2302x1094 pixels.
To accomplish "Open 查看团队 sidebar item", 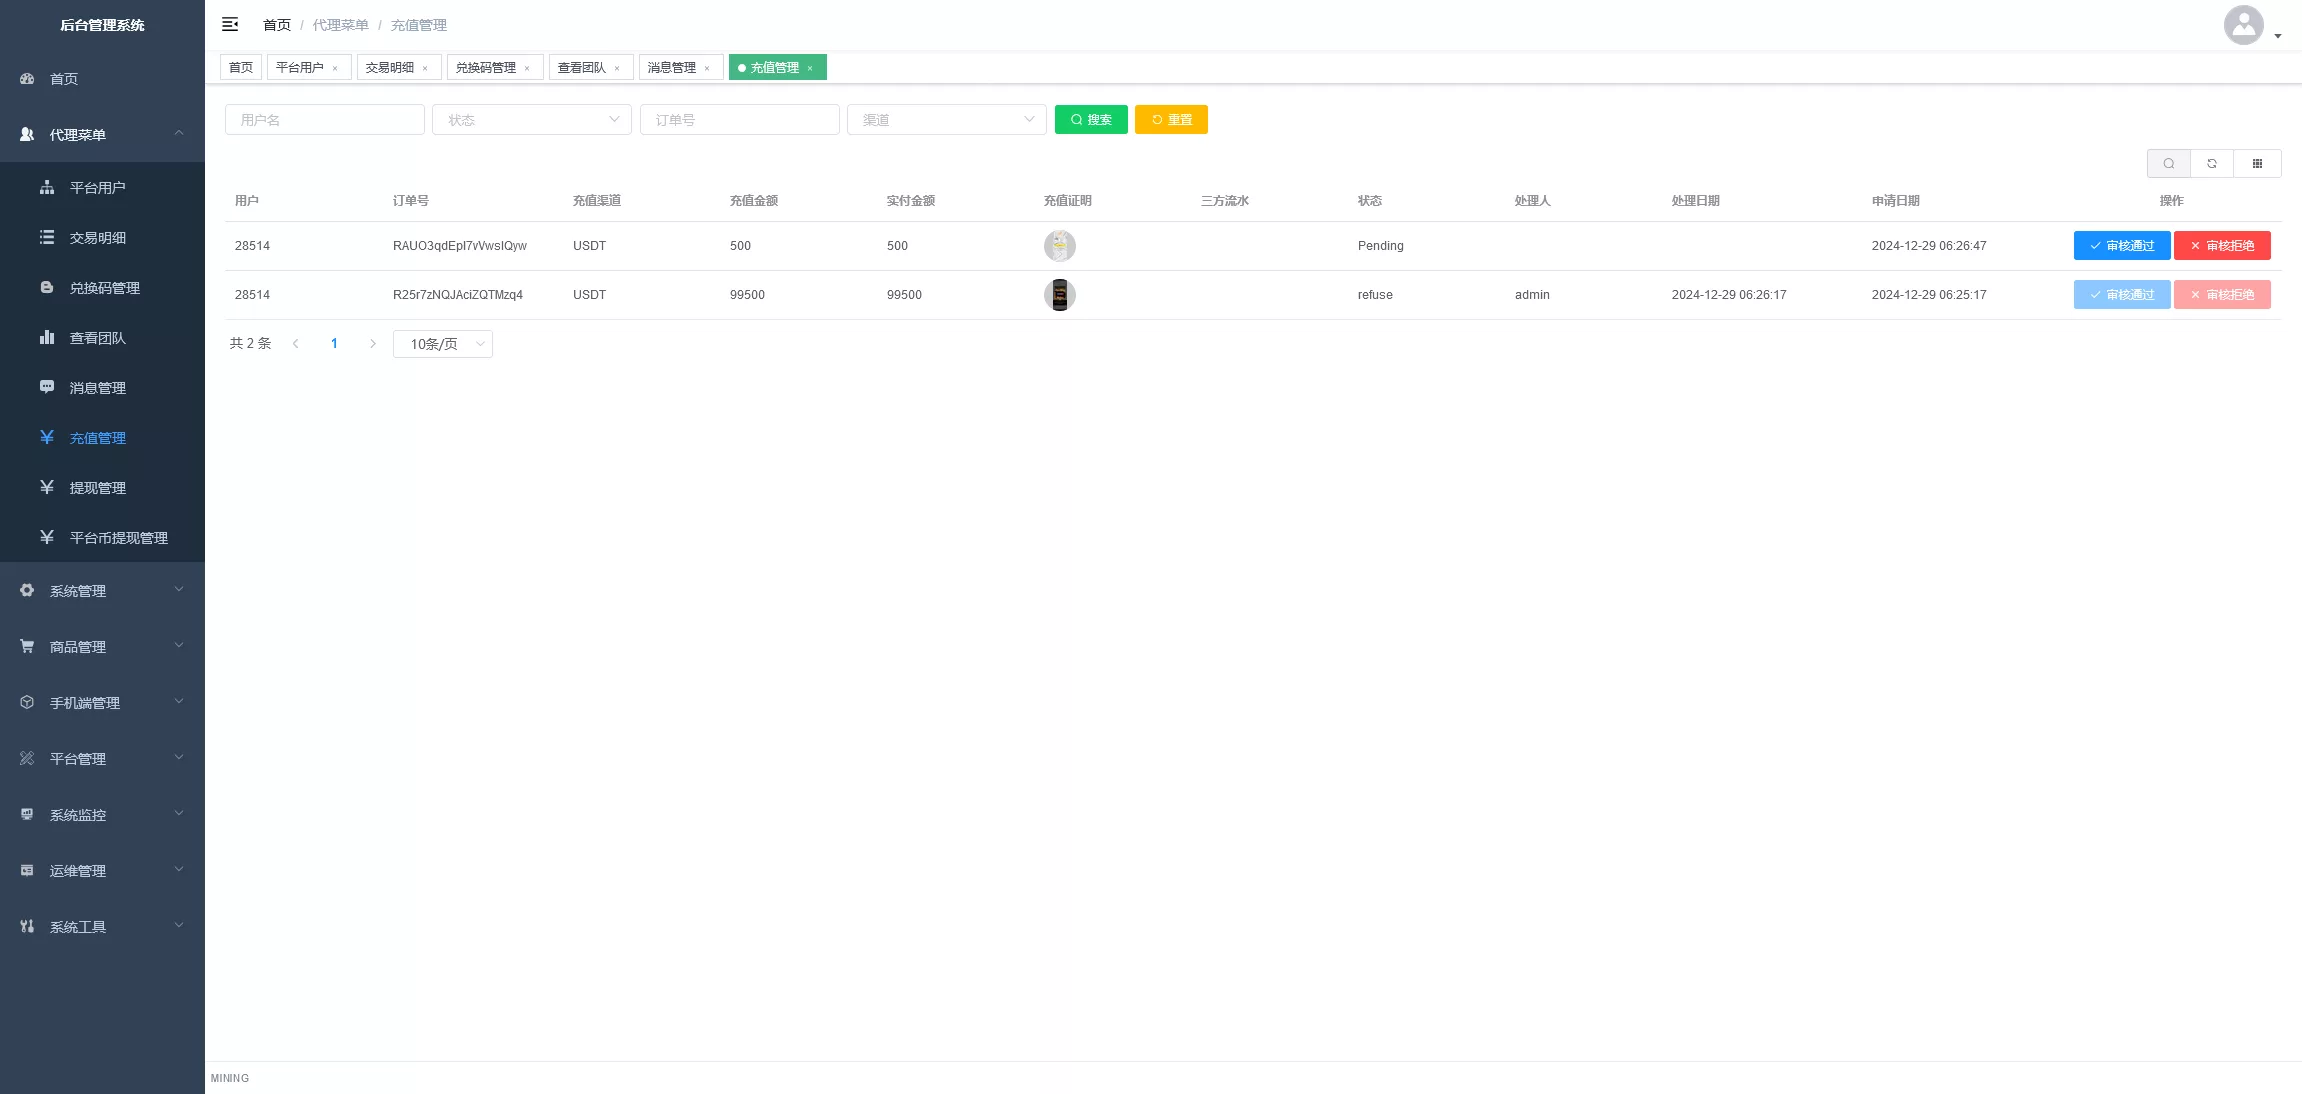I will (97, 338).
